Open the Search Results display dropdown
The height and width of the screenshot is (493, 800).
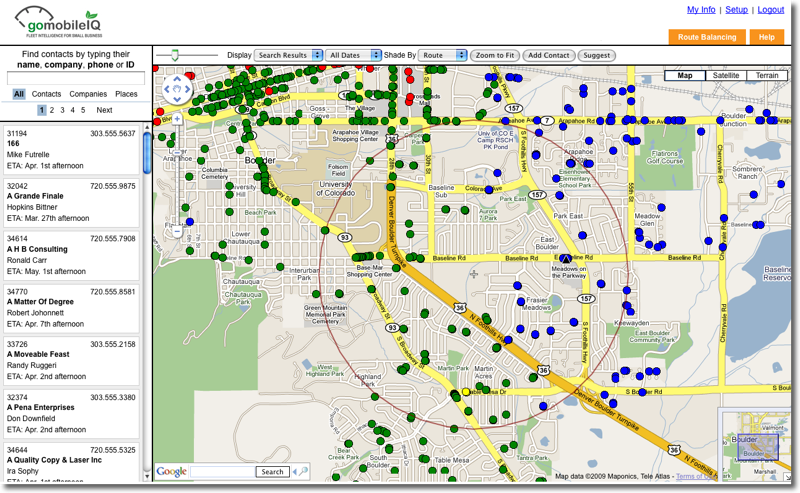pos(289,56)
